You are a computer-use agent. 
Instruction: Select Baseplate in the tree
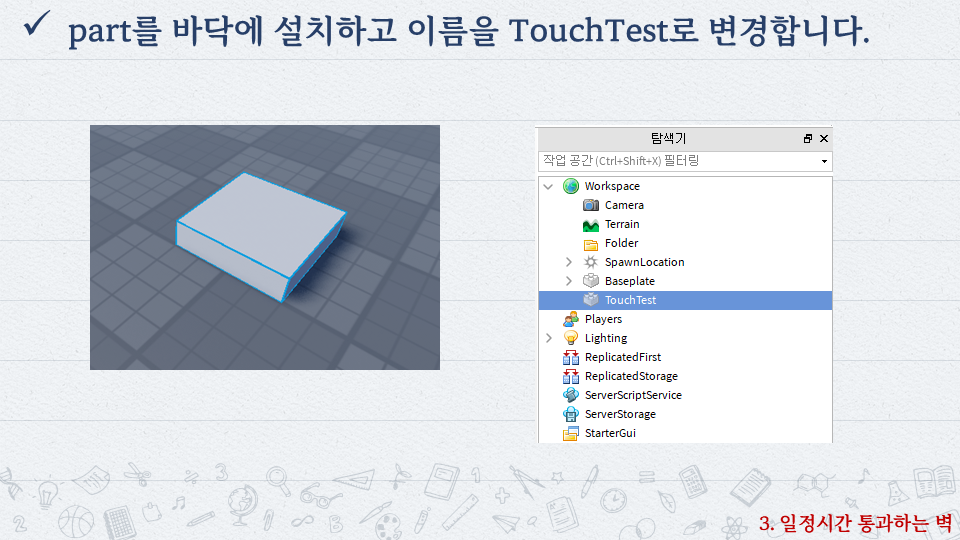630,281
